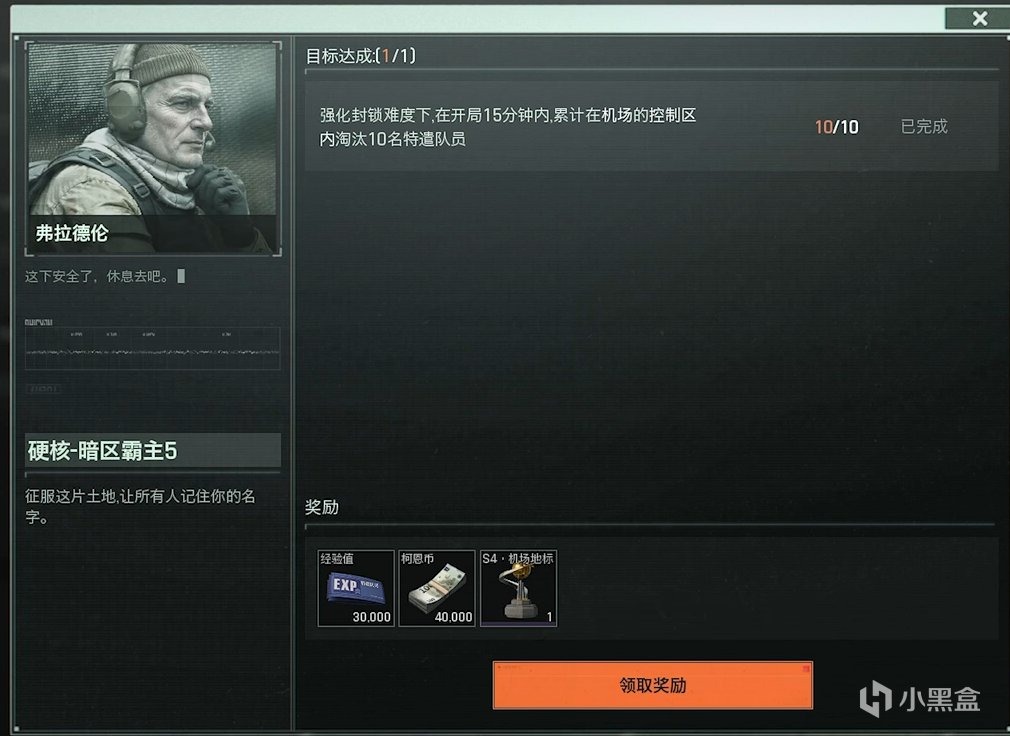The image size is (1010, 736).
Task: Close the mission window with X
Action: point(979,18)
